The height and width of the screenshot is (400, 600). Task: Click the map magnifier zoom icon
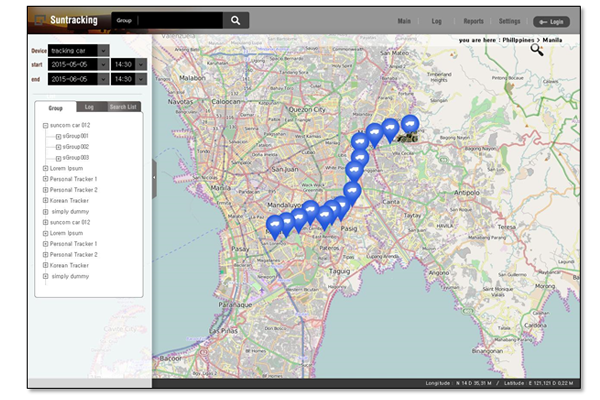(x=536, y=49)
